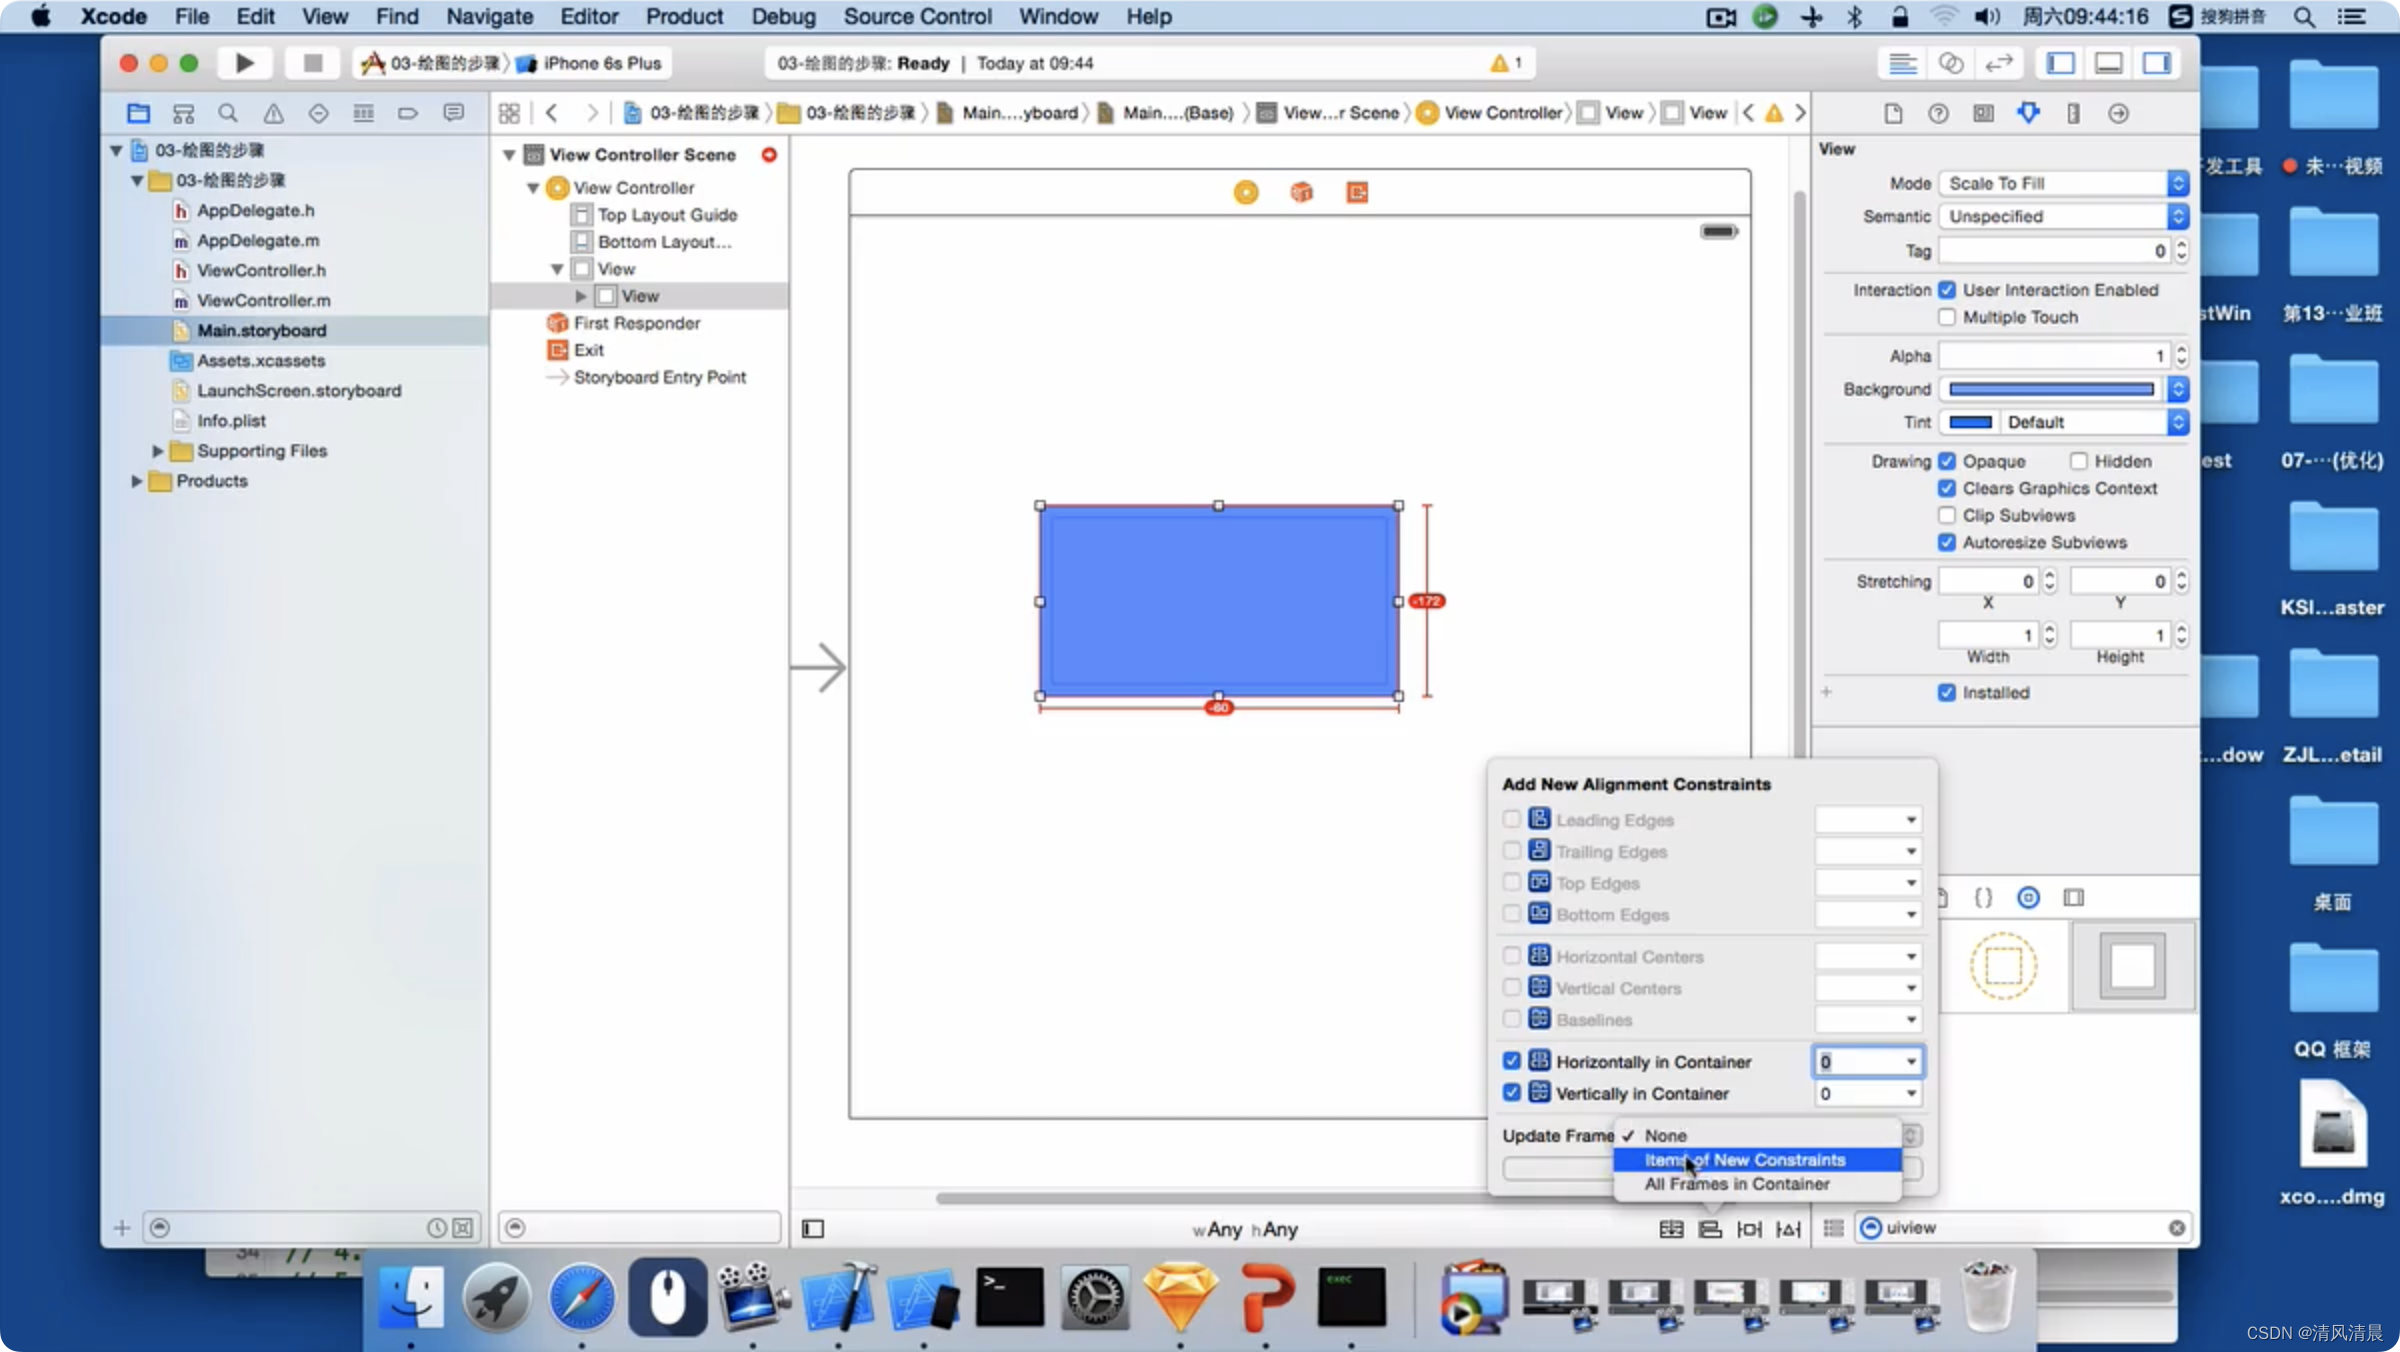Click the Background color swatch

pos(2050,389)
